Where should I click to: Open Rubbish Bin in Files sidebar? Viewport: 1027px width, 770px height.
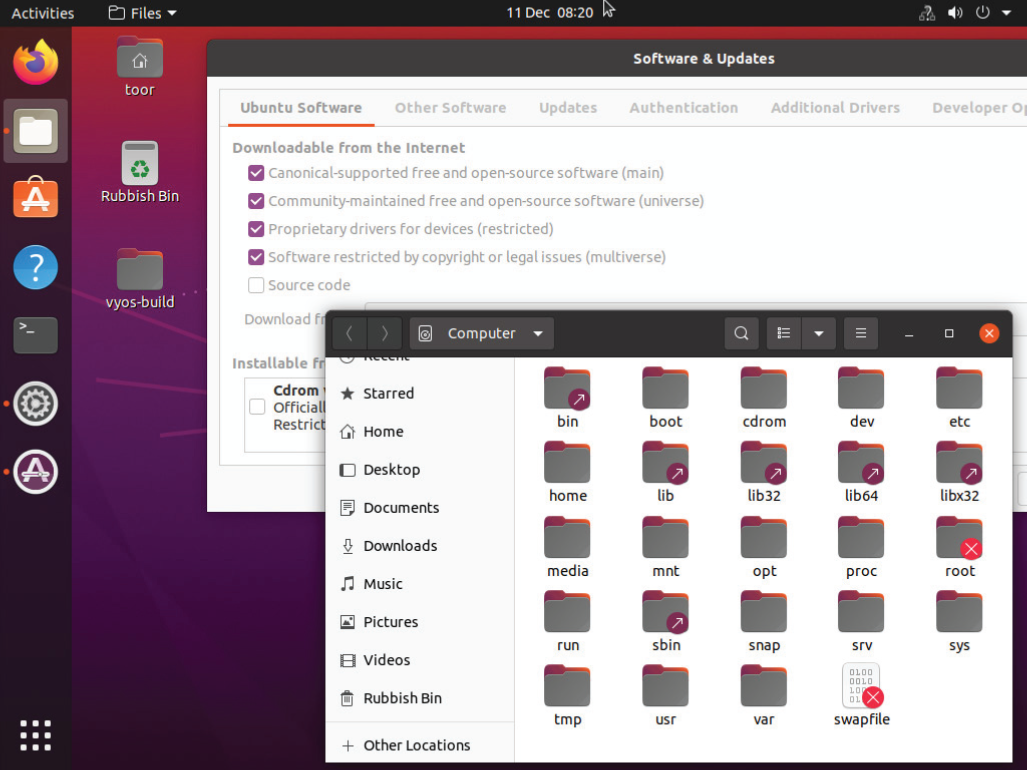click(x=419, y=698)
